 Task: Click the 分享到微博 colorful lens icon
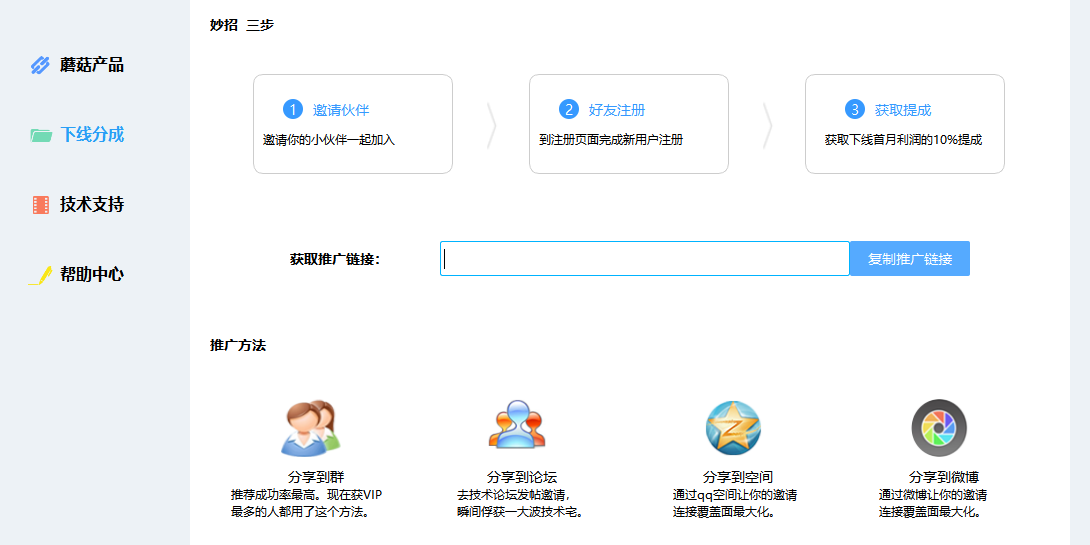pyautogui.click(x=938, y=428)
